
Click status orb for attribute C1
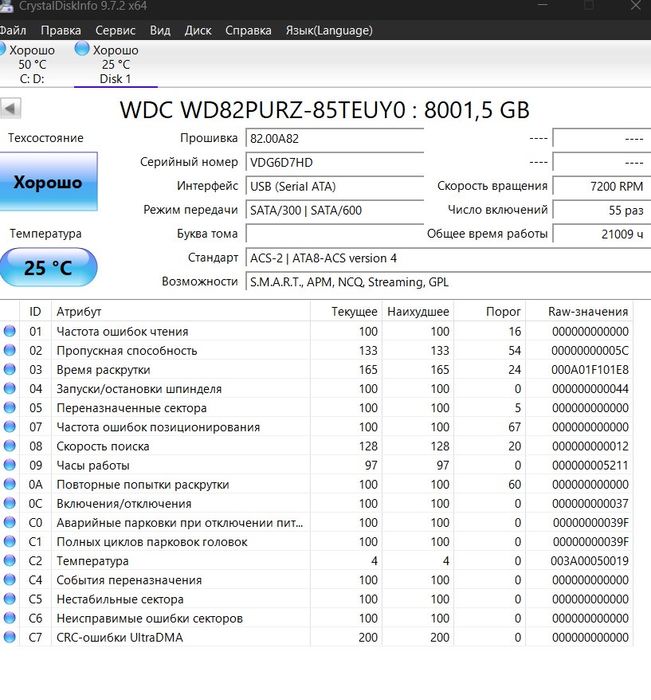click(x=9, y=542)
